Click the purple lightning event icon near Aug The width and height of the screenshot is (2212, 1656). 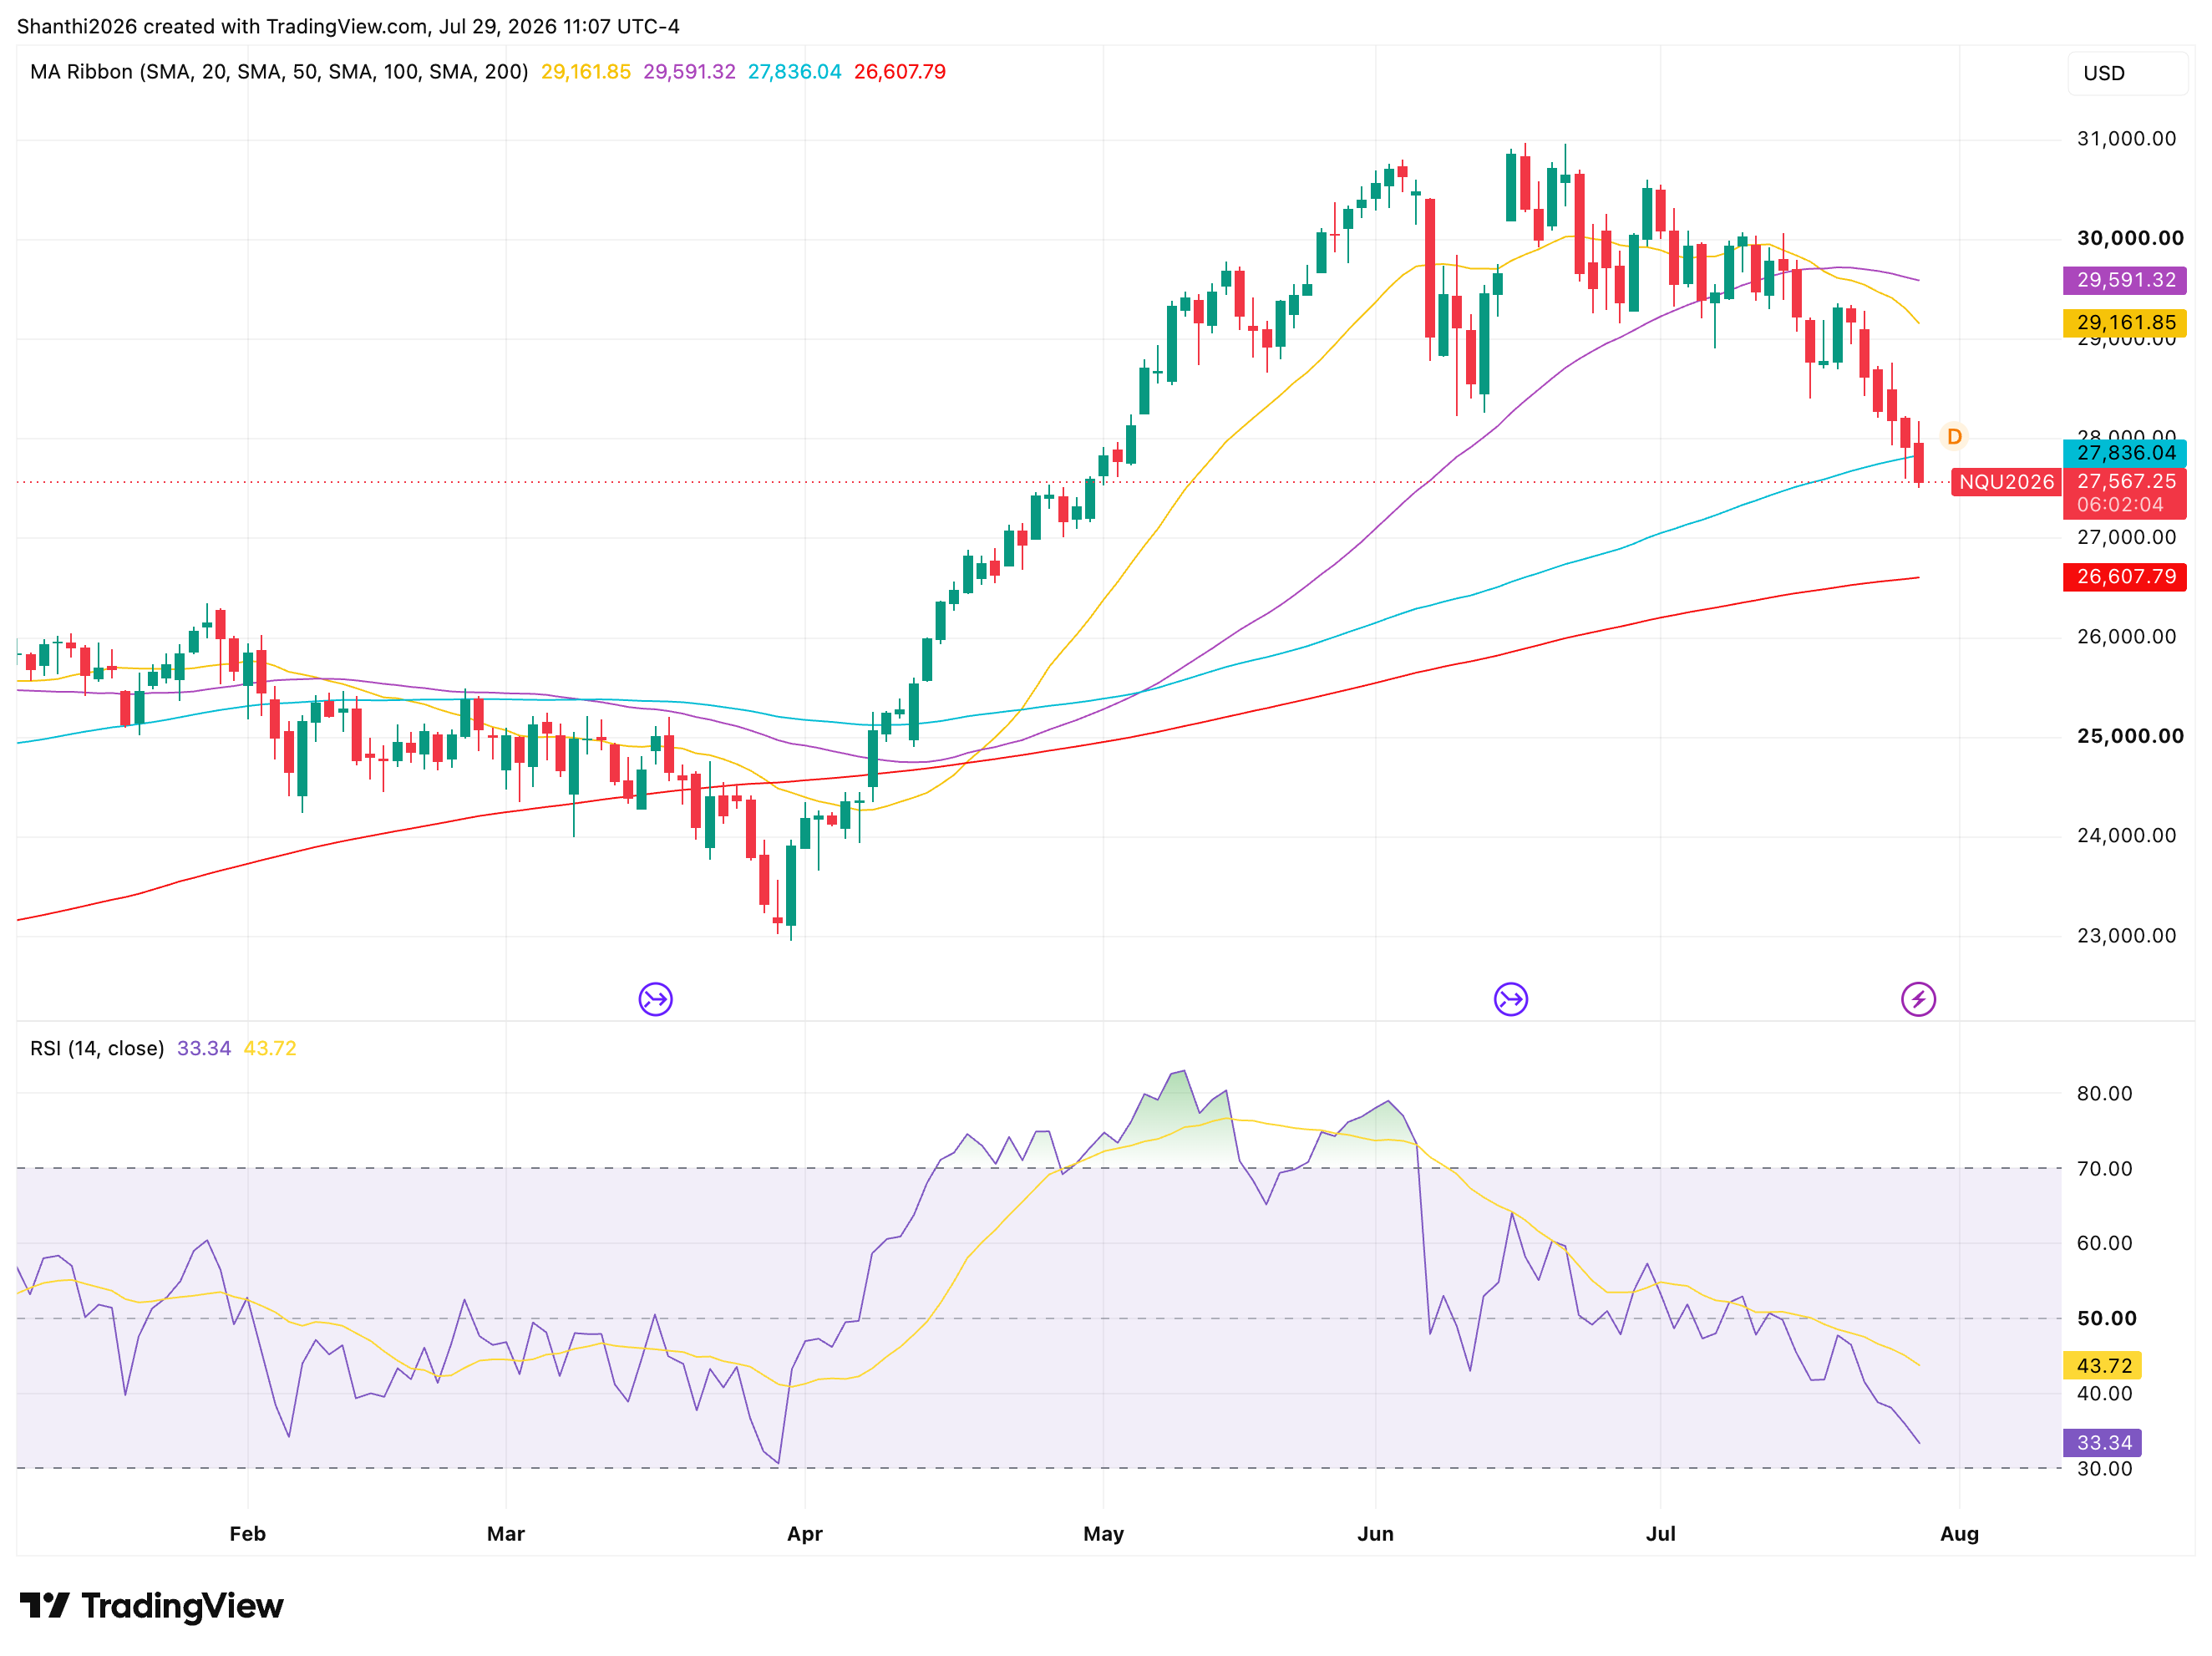coord(1918,998)
